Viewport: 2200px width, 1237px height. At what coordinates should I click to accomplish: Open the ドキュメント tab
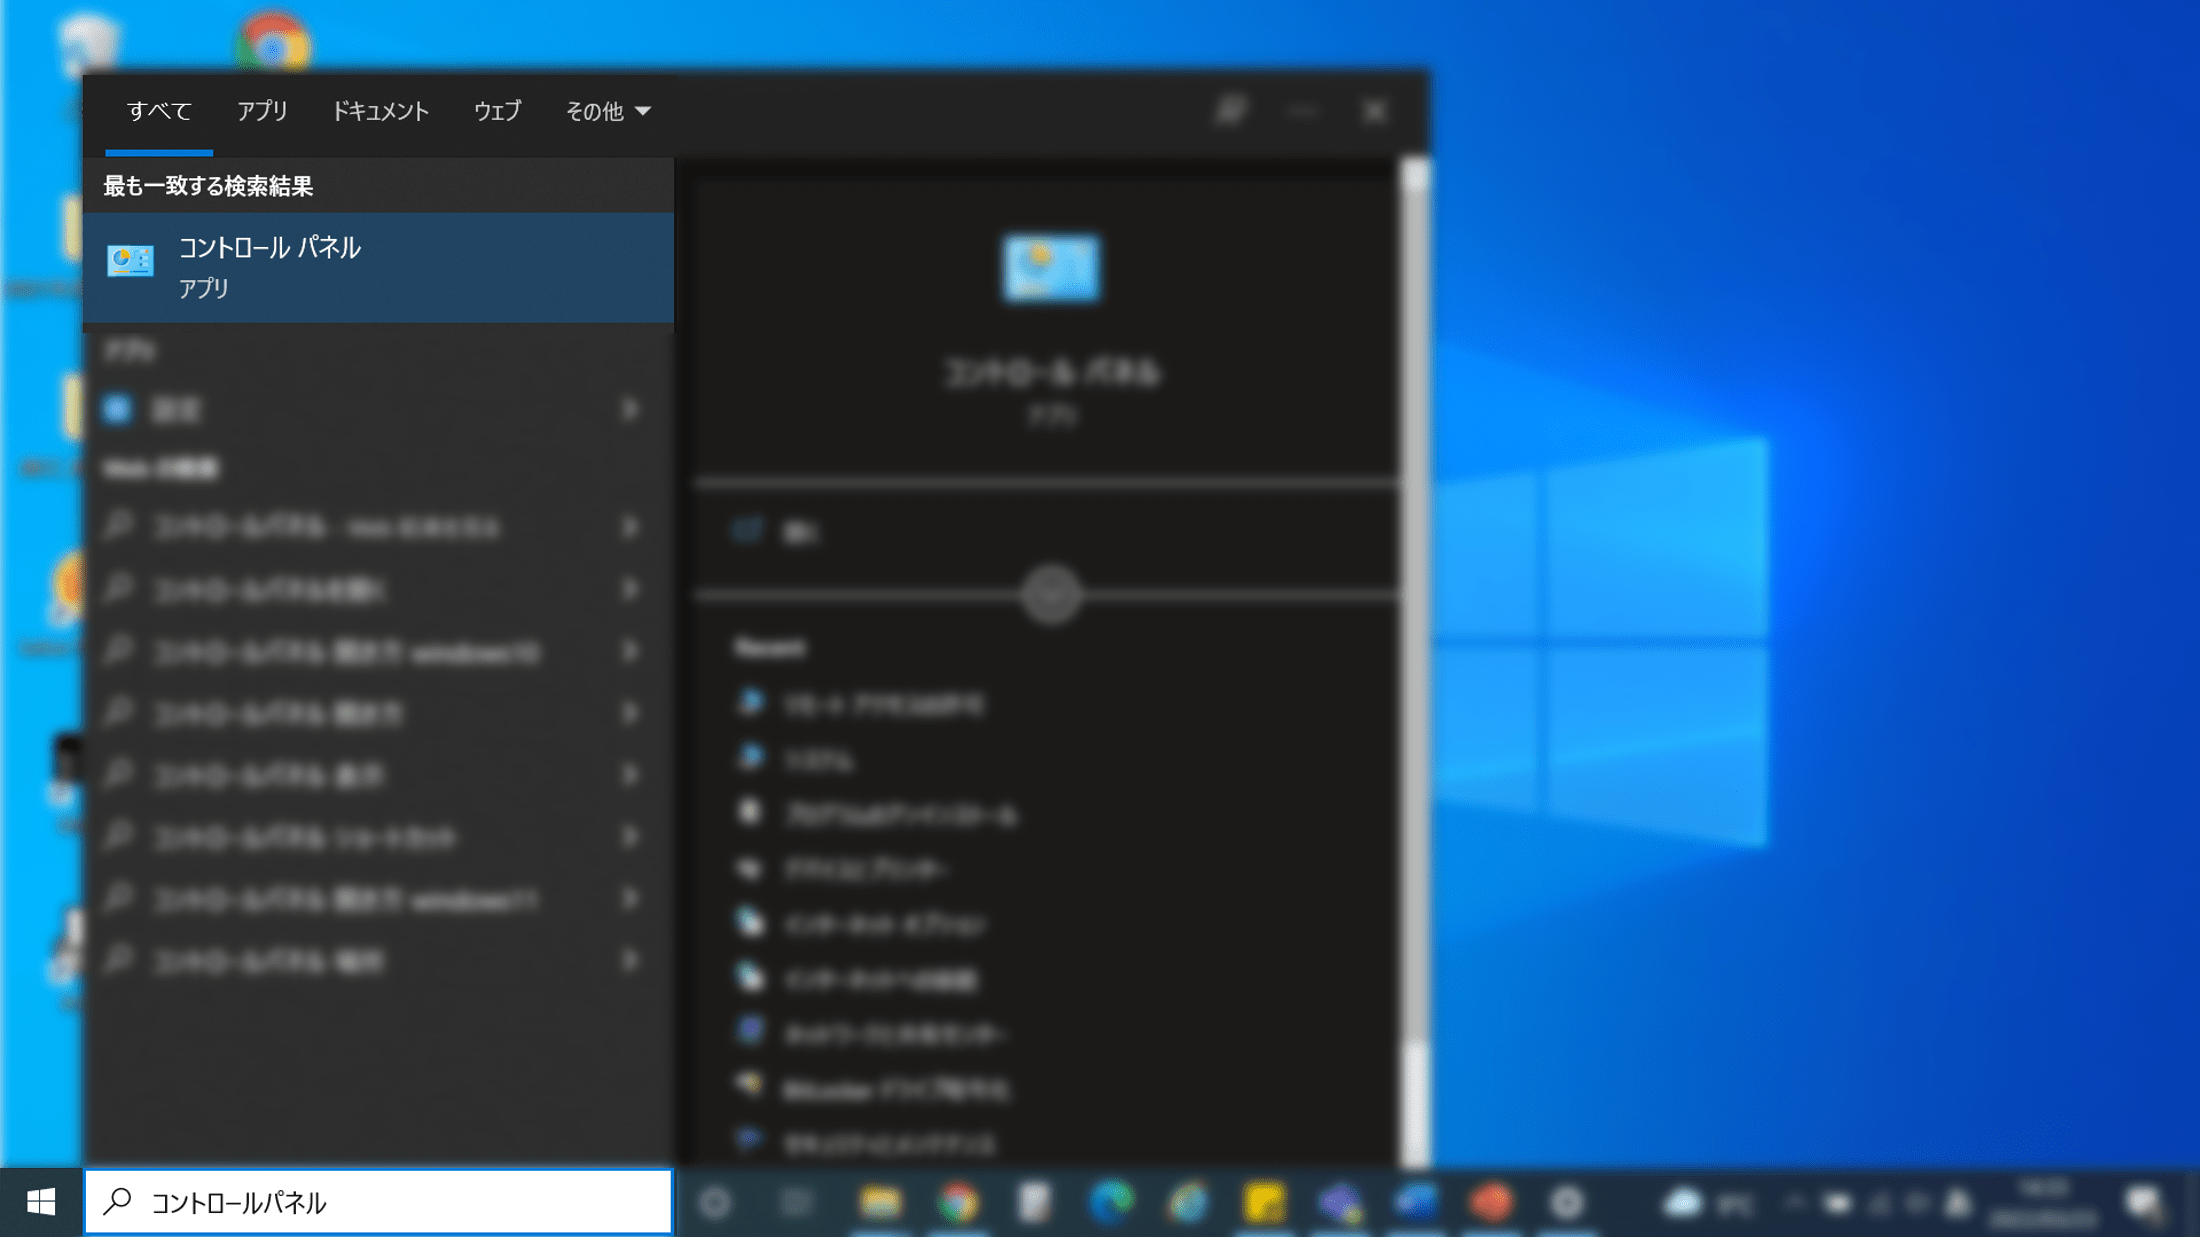click(x=380, y=111)
